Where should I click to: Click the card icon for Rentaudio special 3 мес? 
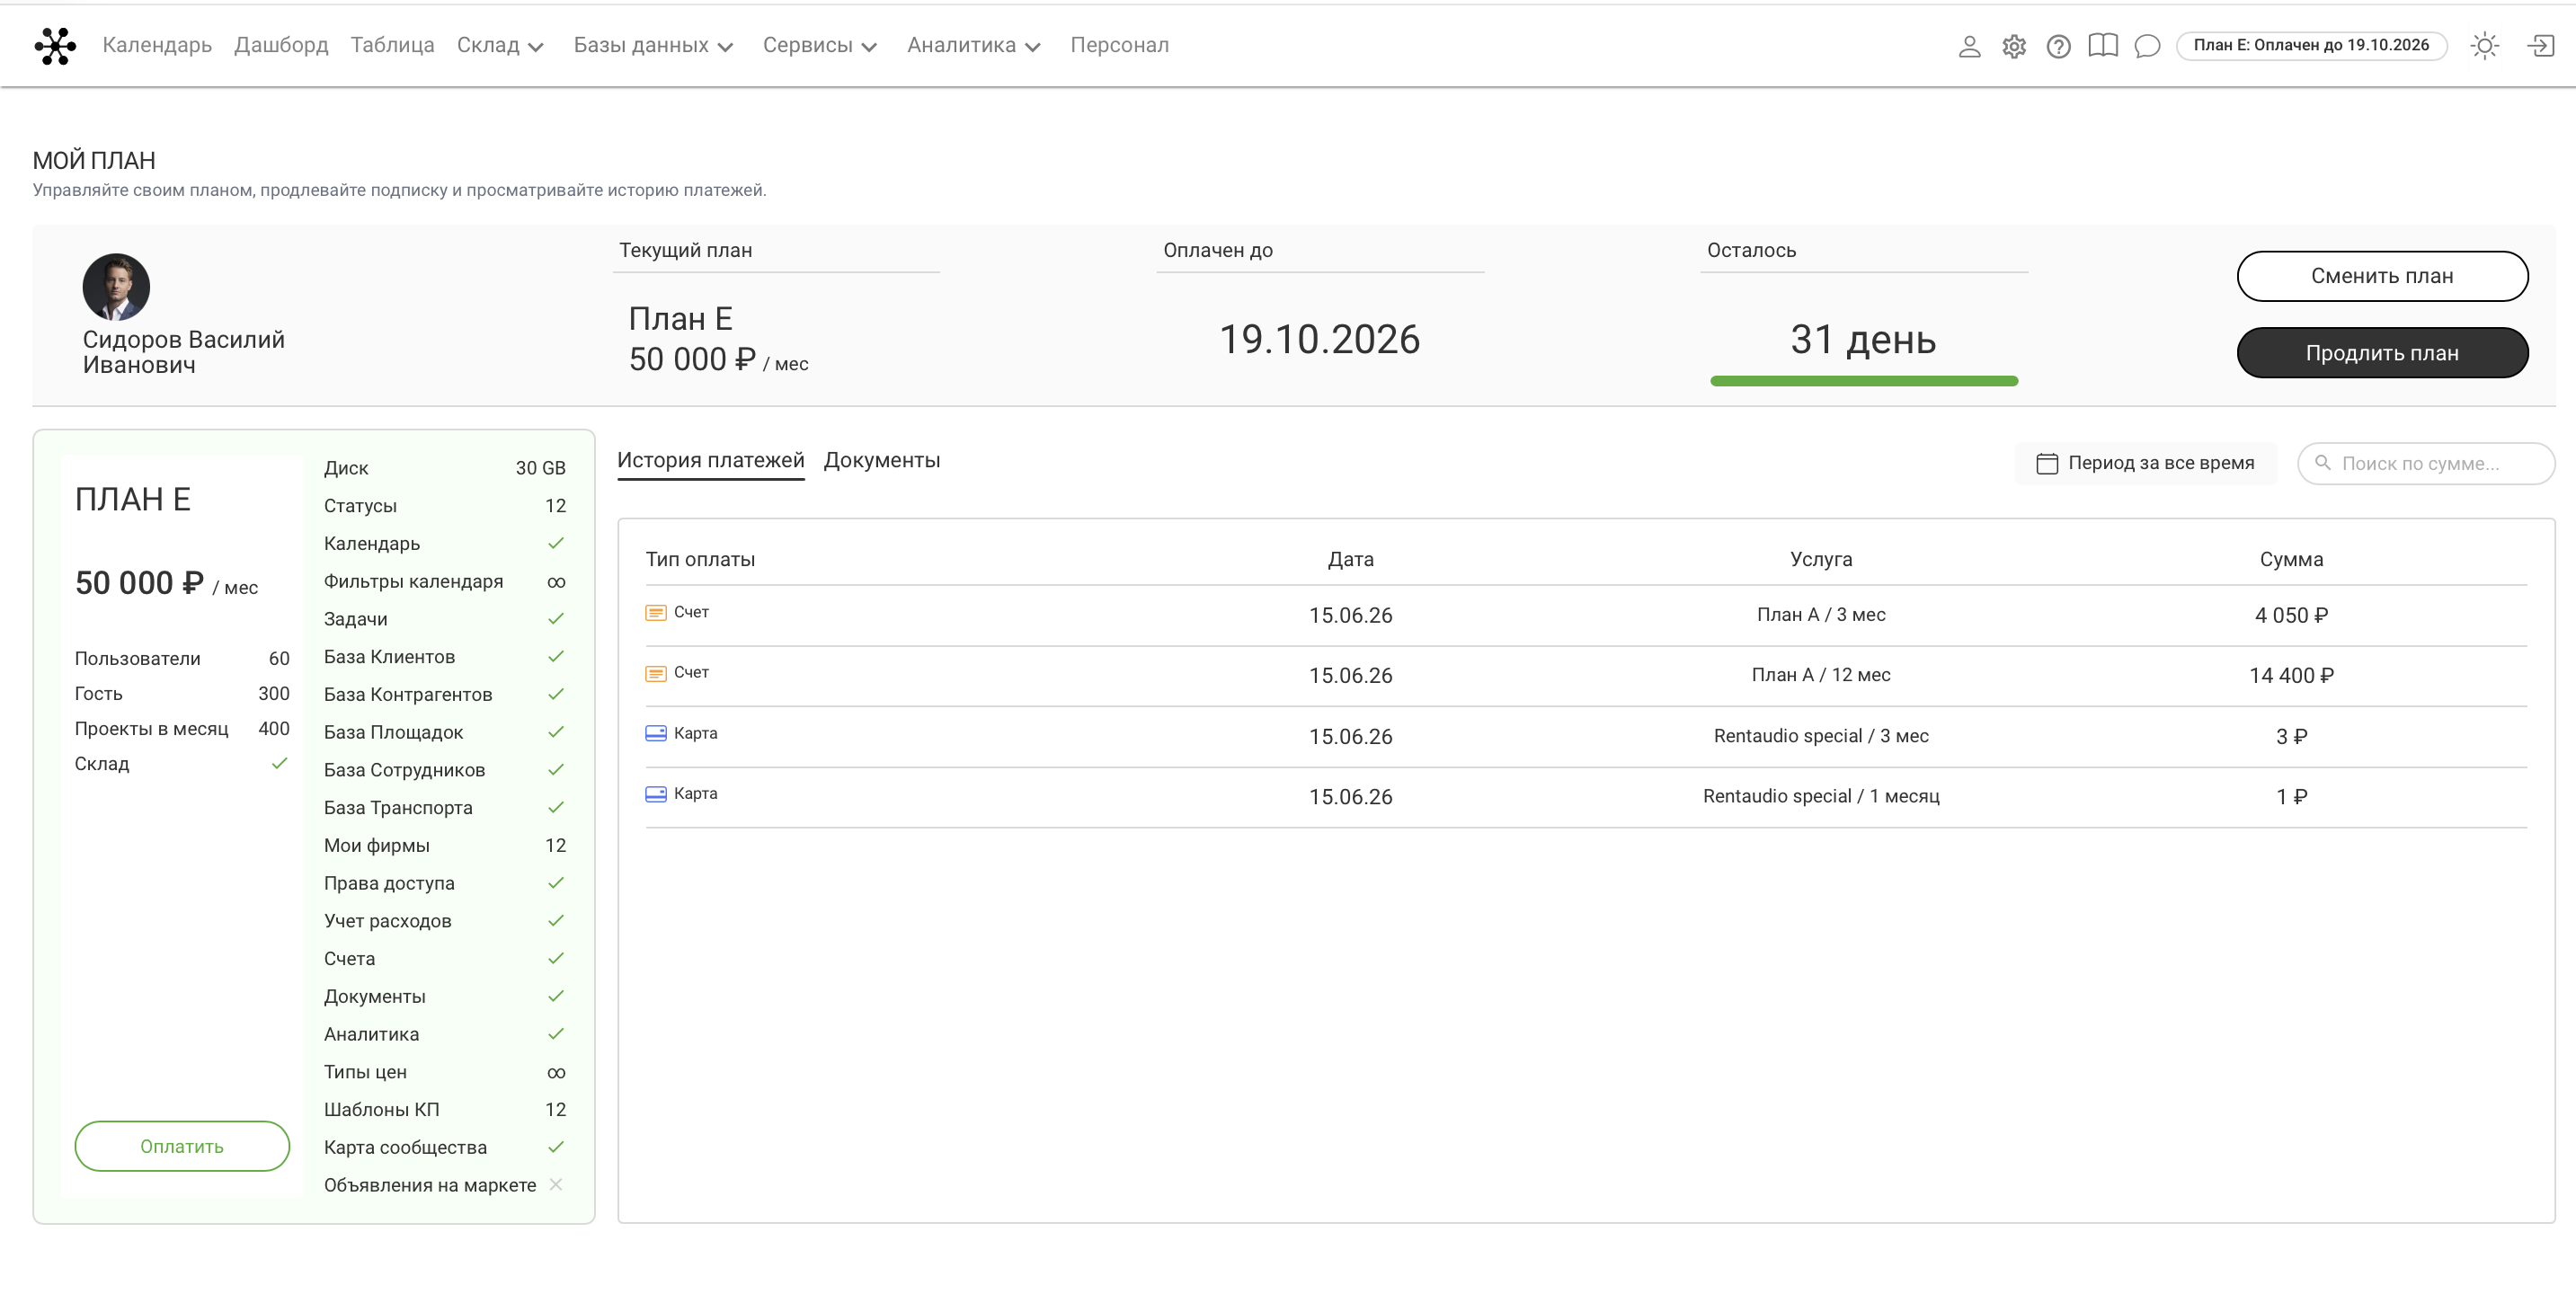point(656,733)
